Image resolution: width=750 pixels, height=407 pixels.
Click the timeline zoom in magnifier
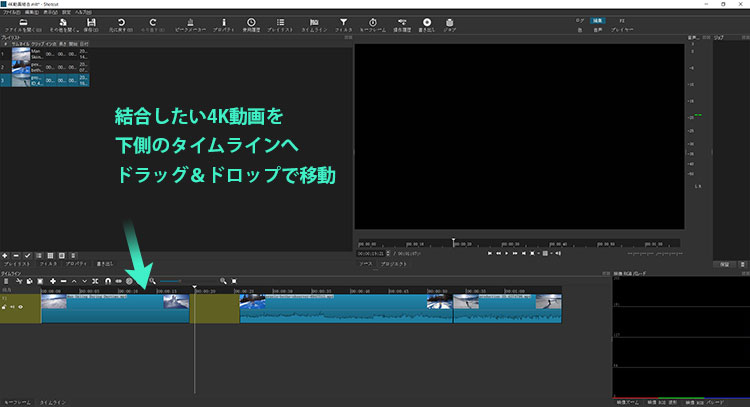(x=223, y=281)
